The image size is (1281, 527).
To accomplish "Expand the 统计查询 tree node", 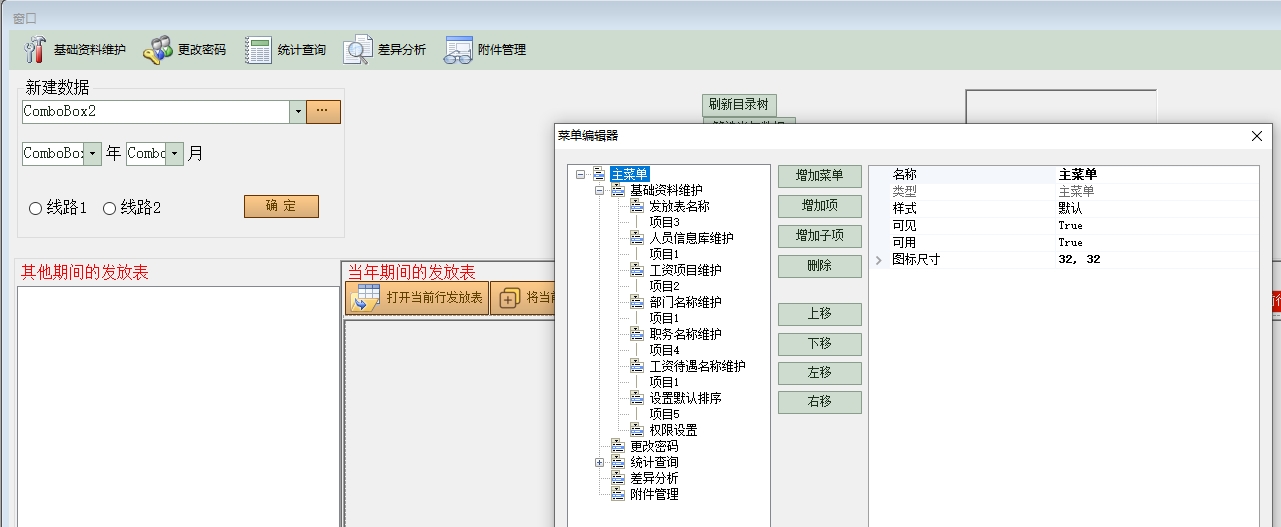I will [600, 462].
